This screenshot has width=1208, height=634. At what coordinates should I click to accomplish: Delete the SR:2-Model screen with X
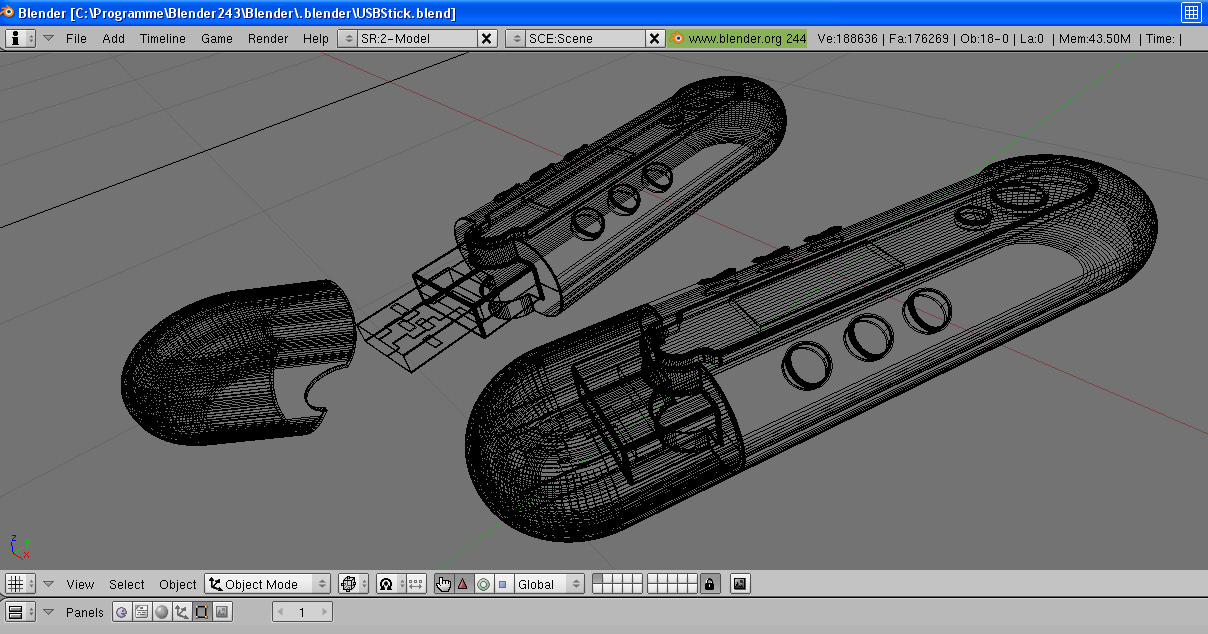(x=487, y=38)
